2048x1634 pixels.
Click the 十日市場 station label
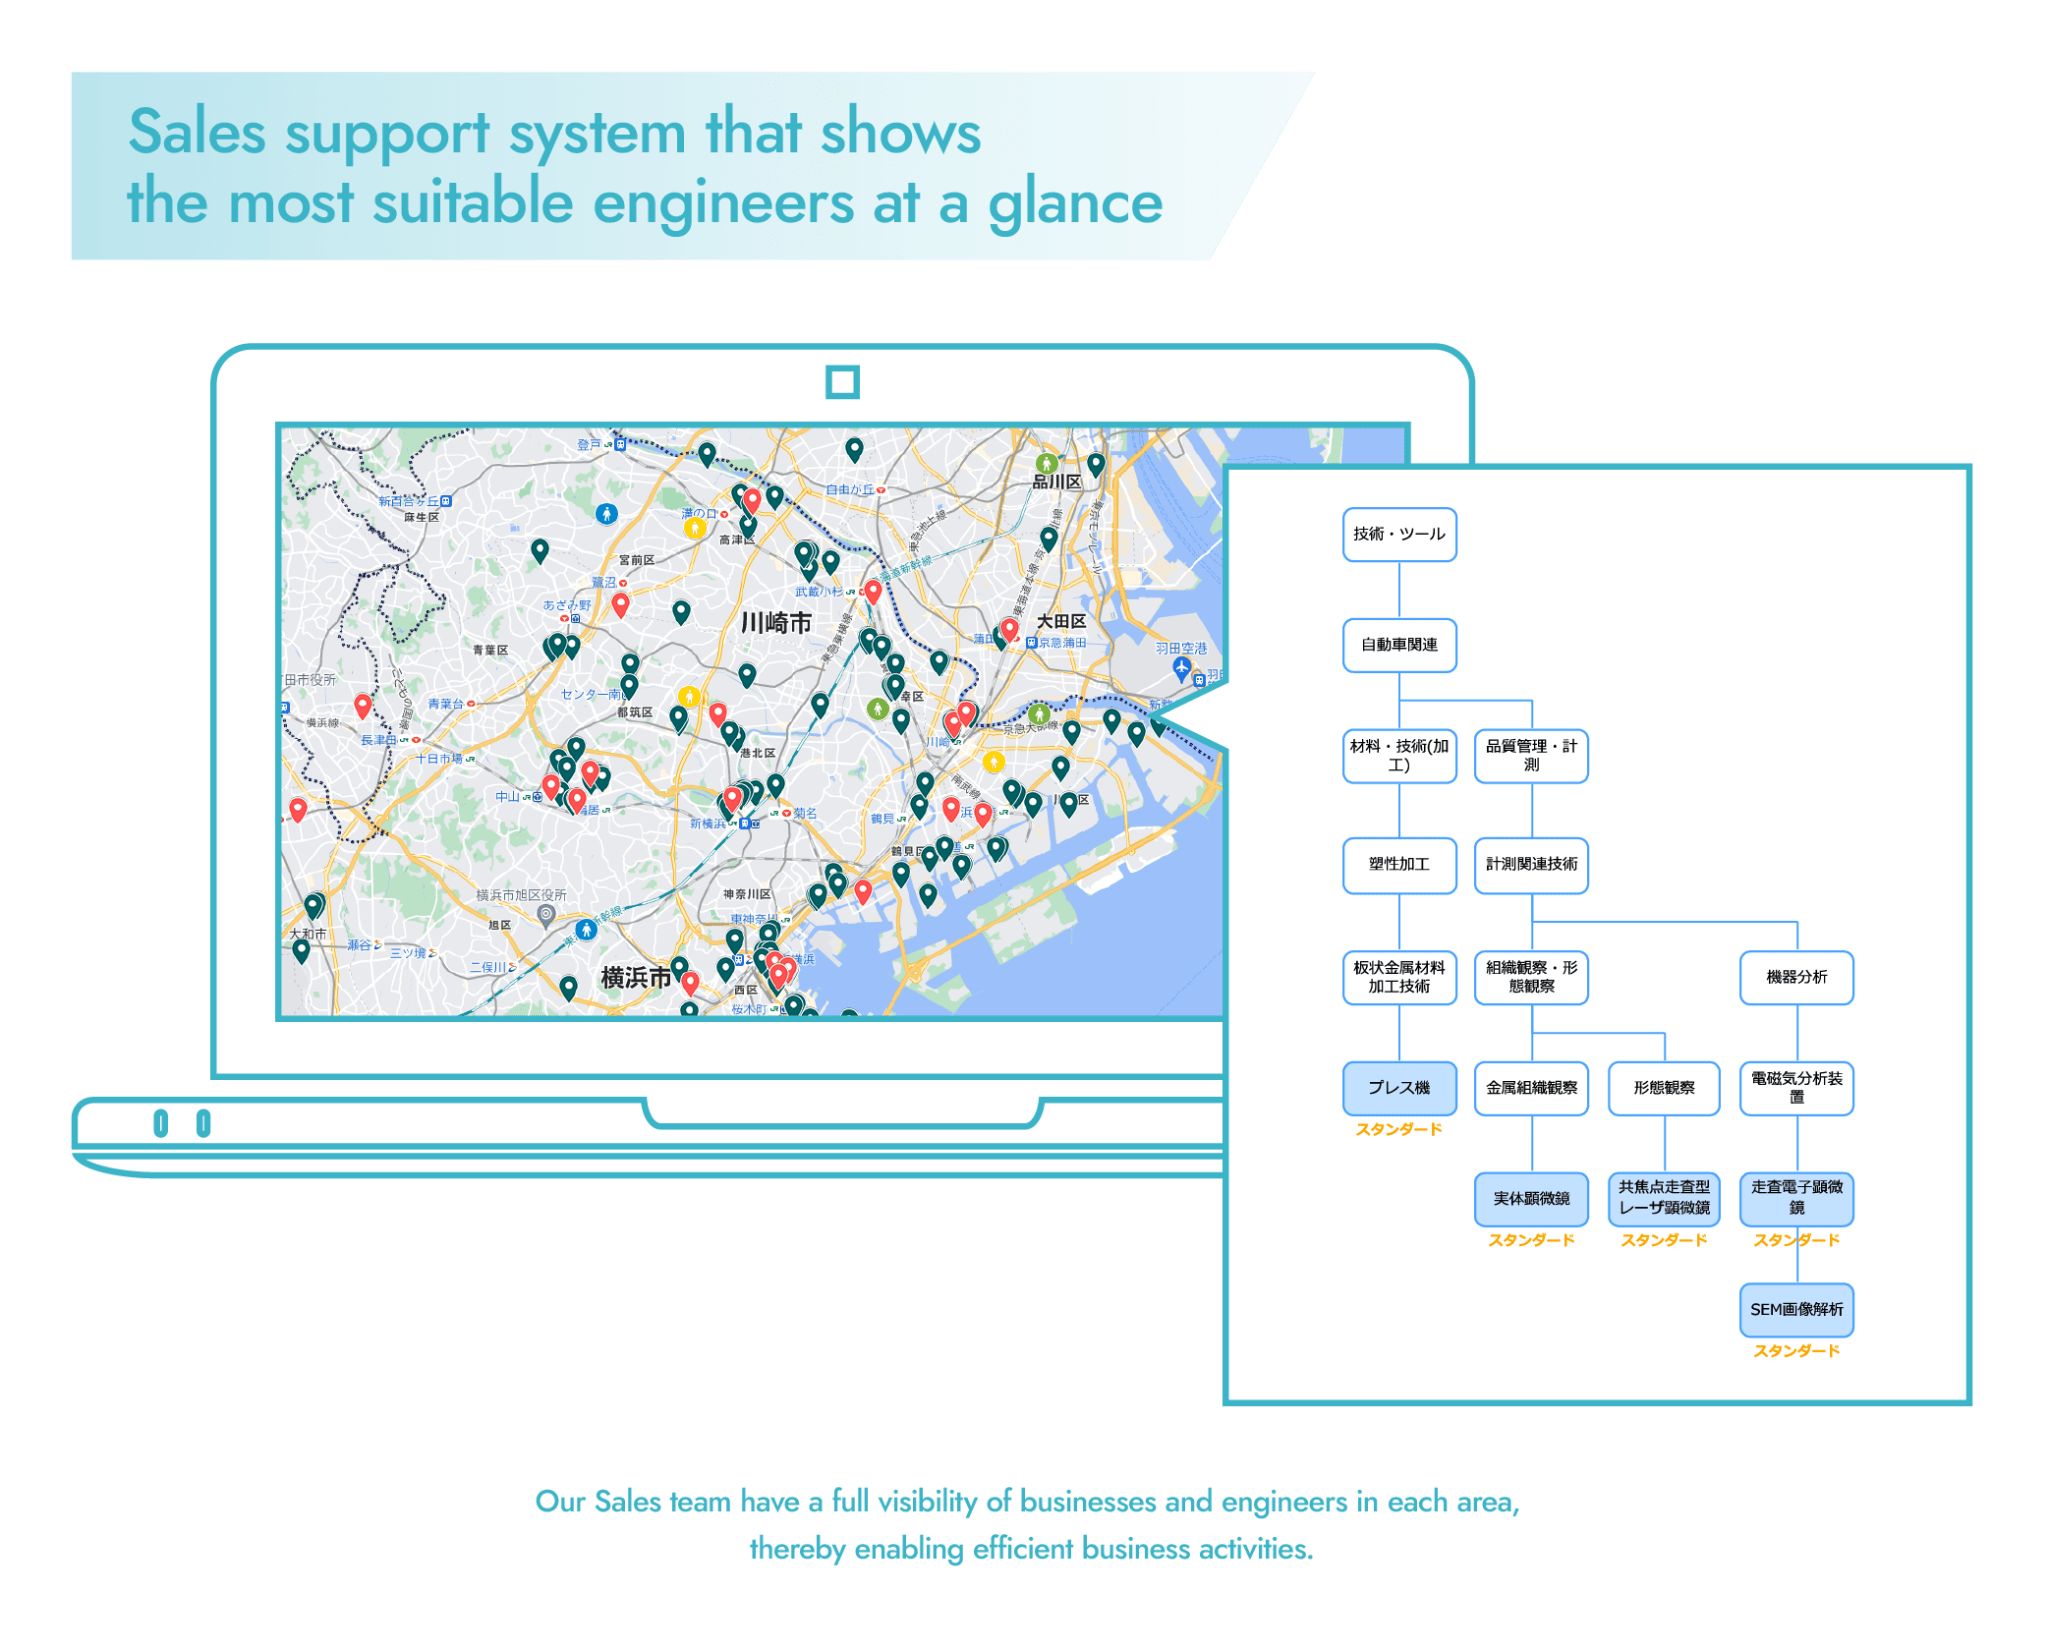point(439,759)
